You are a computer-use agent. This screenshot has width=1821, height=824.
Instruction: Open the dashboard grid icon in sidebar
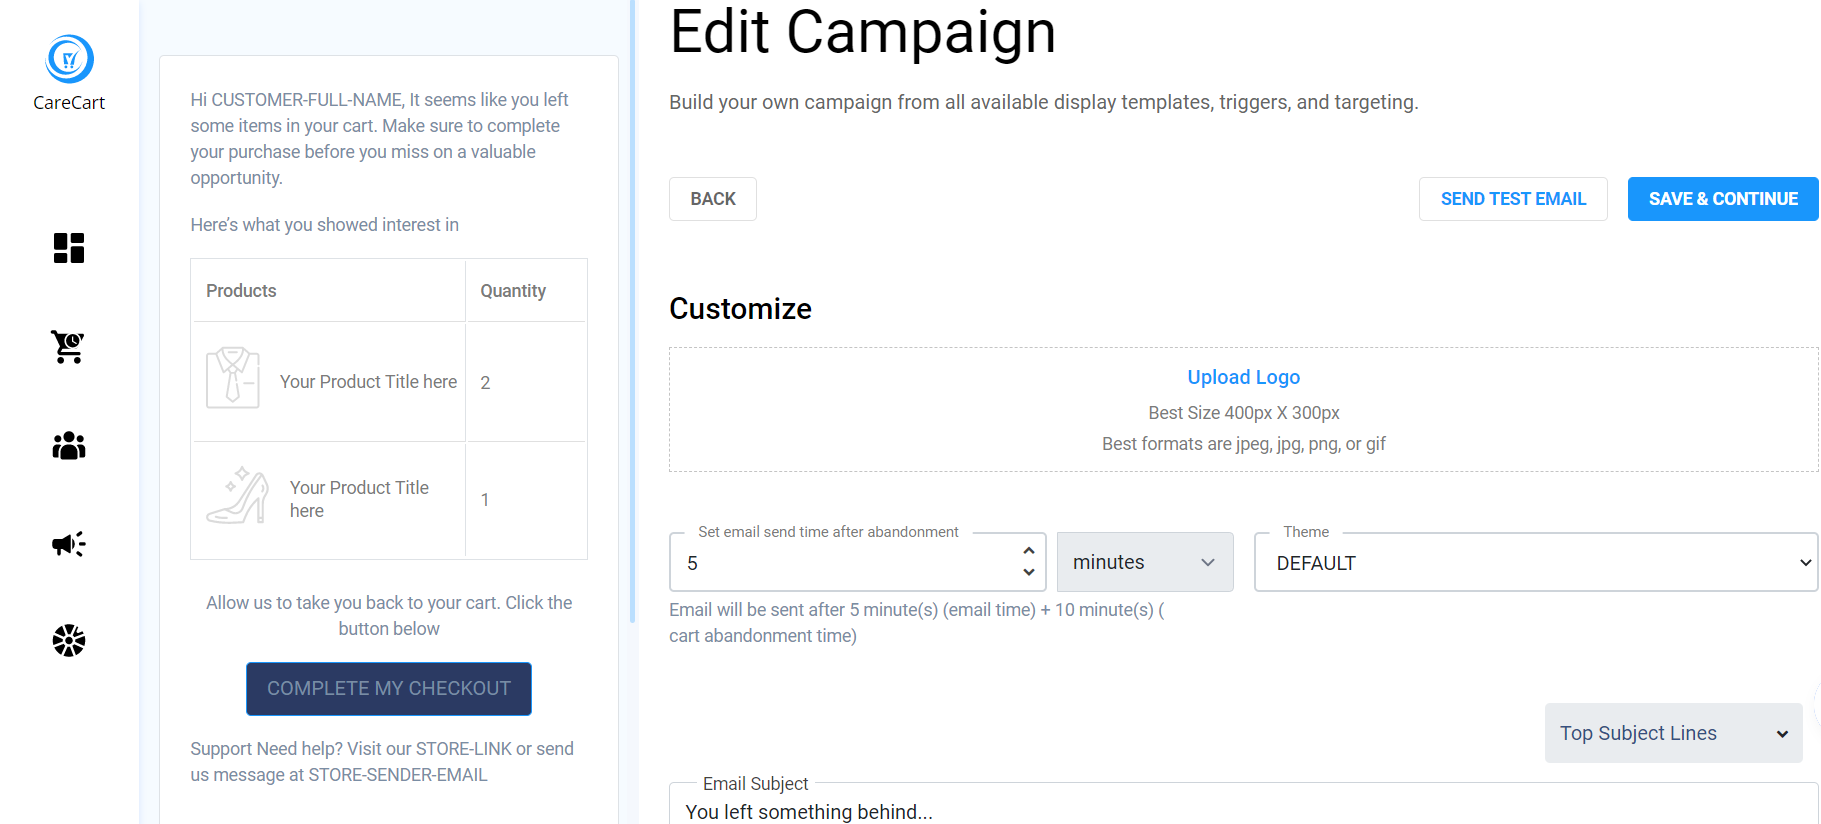[69, 248]
